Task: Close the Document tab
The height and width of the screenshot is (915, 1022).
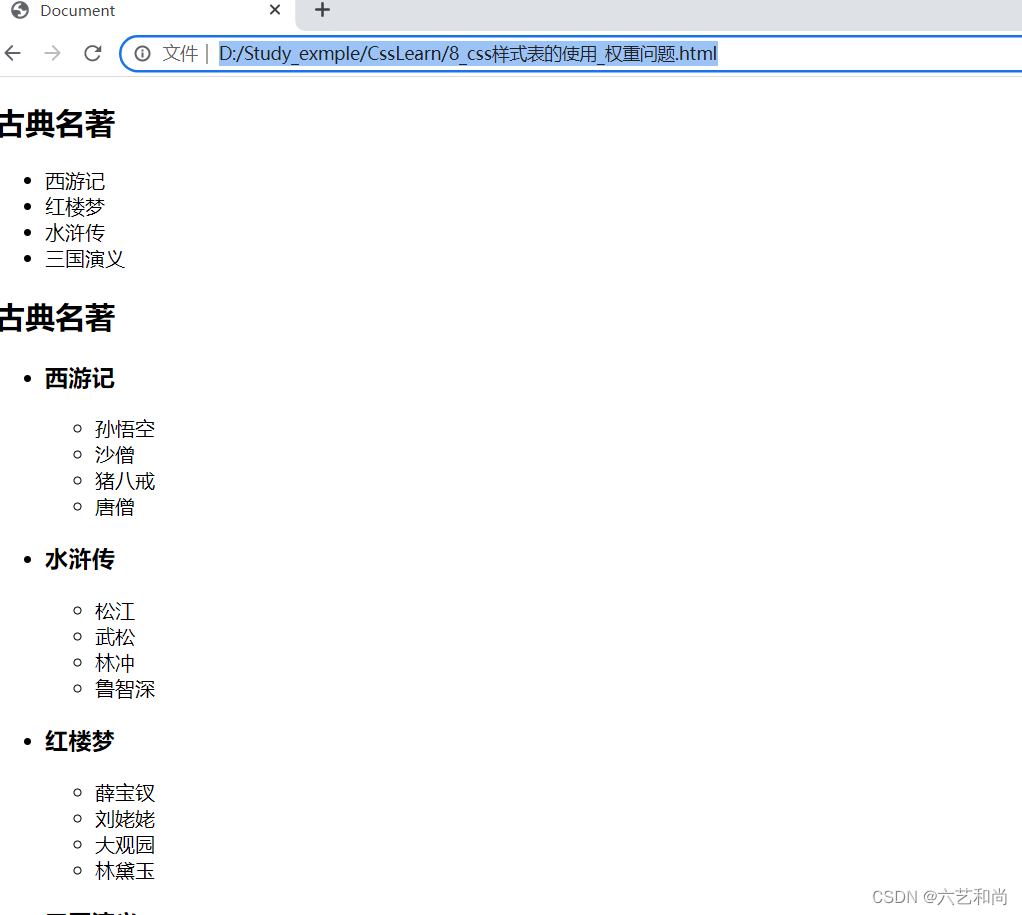Action: tap(275, 10)
